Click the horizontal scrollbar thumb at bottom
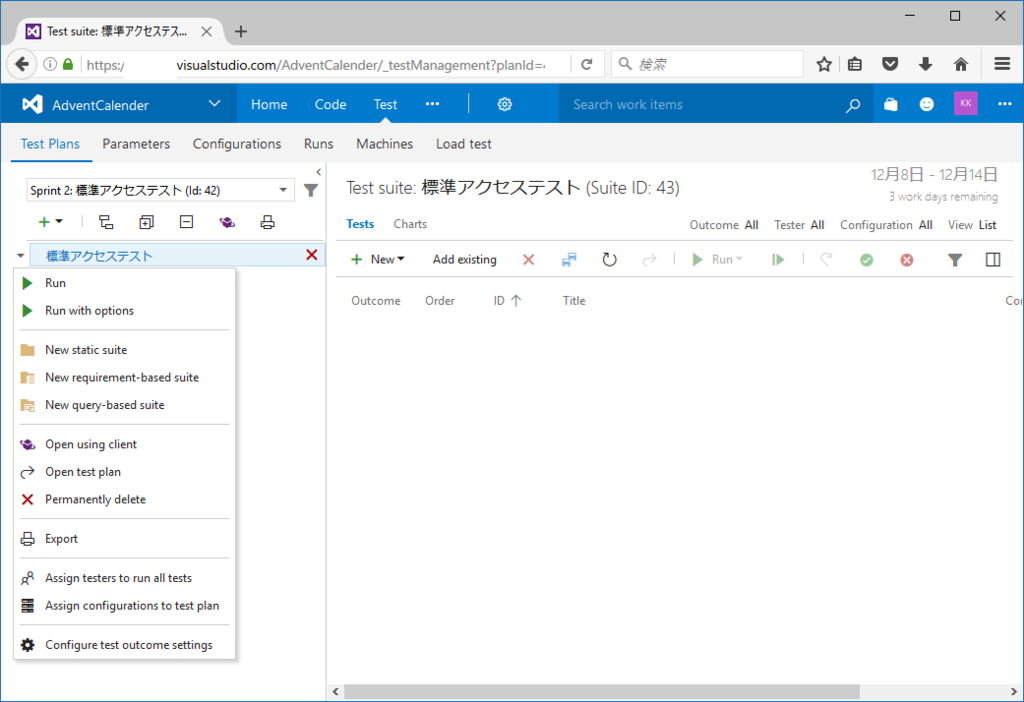This screenshot has width=1024, height=702. tap(601, 692)
